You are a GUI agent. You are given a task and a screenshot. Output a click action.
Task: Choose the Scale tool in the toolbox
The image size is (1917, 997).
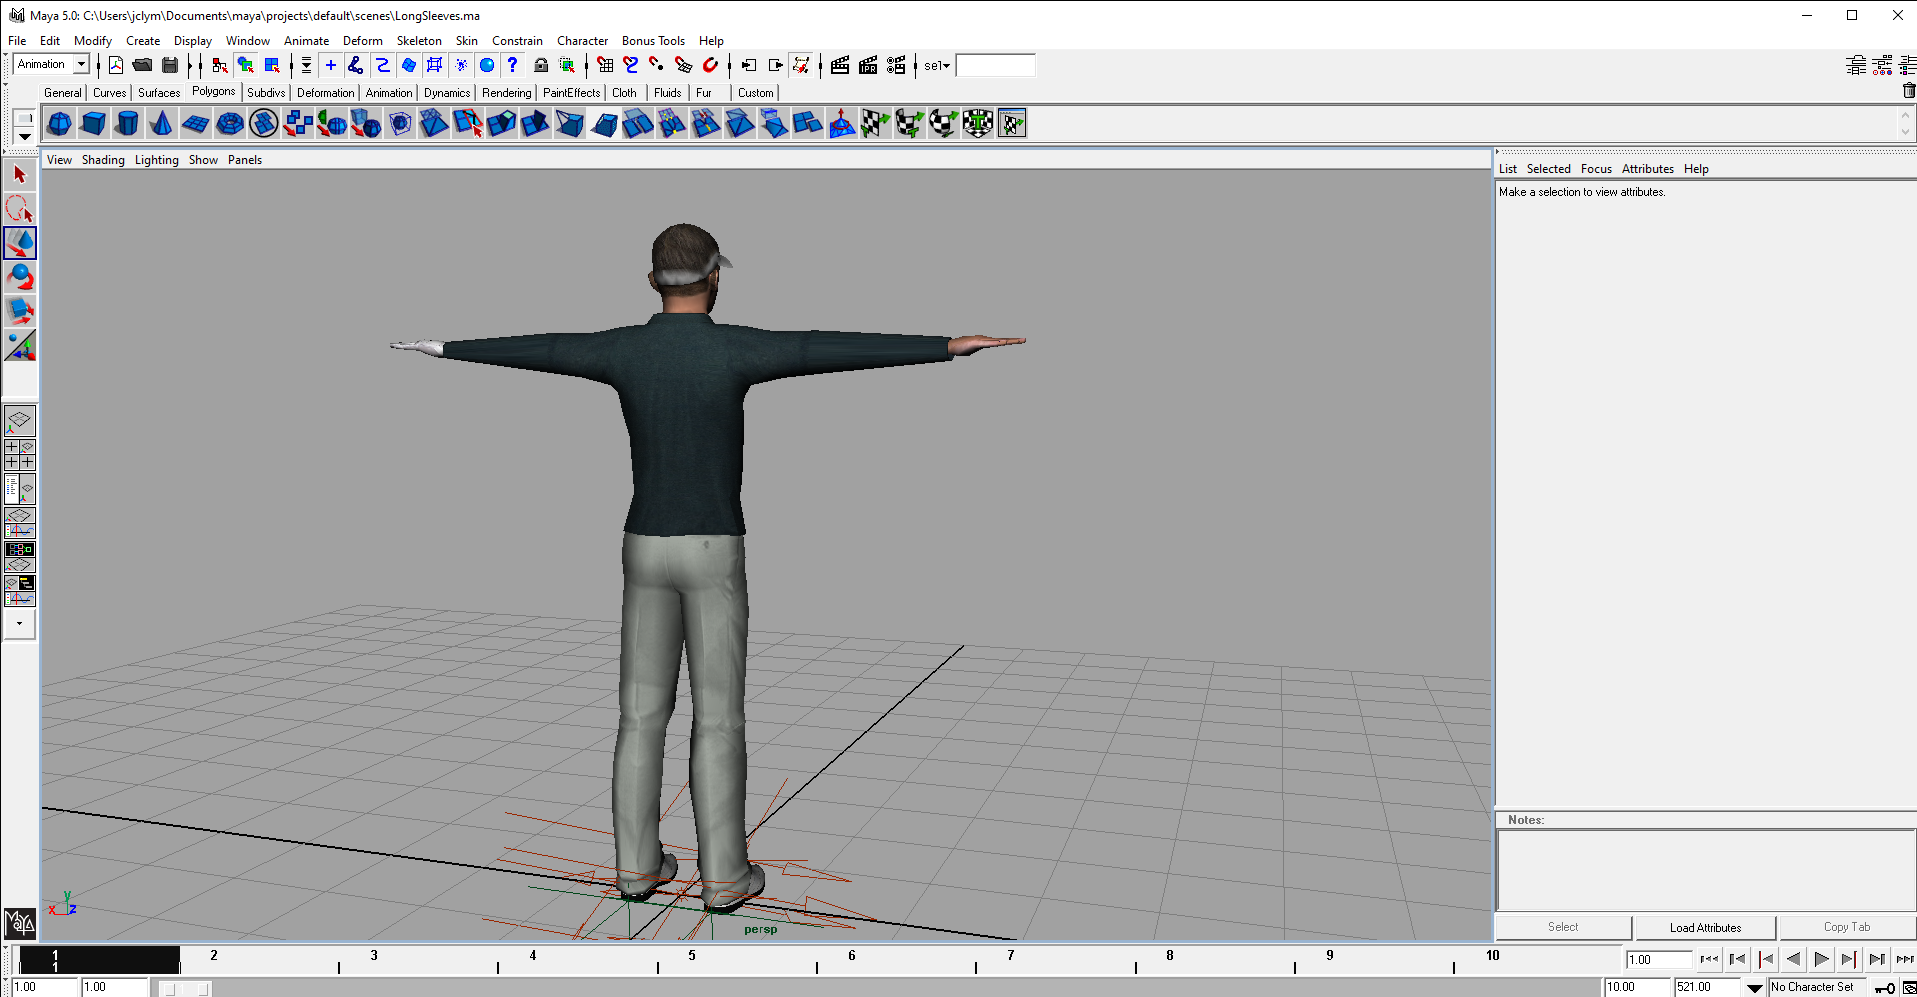click(20, 311)
